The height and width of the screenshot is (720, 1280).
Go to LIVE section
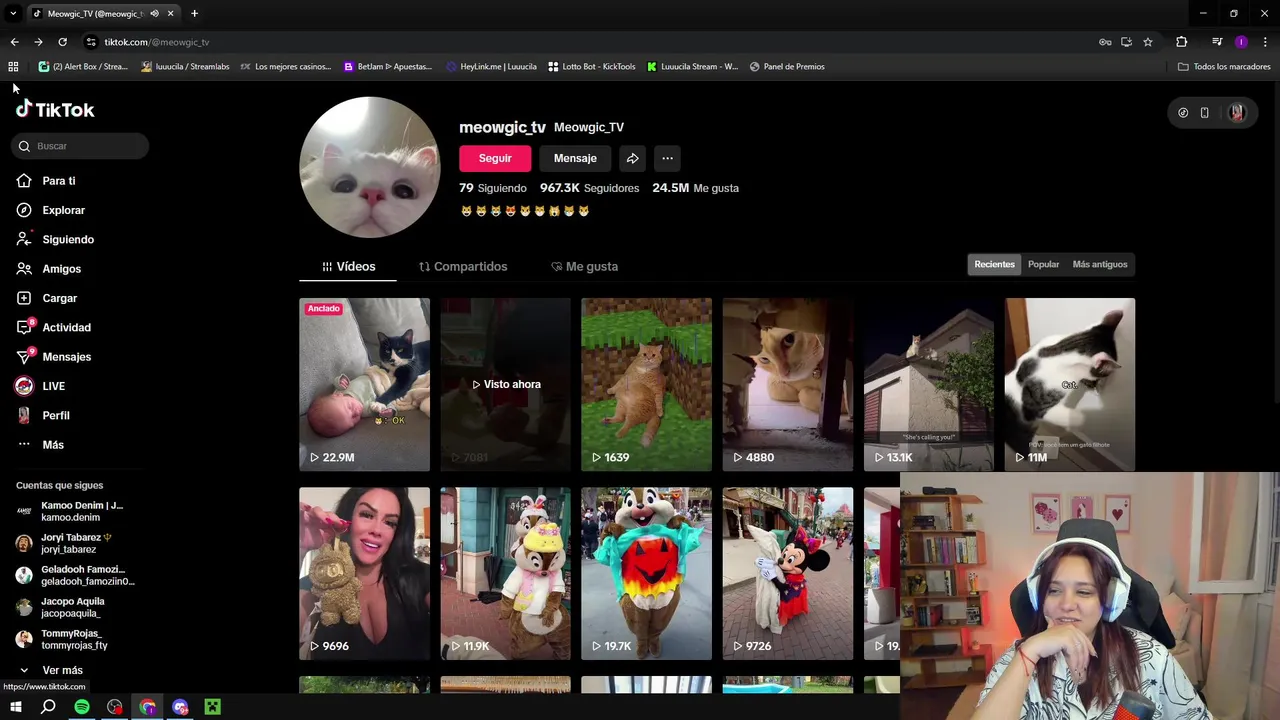pyautogui.click(x=40, y=386)
